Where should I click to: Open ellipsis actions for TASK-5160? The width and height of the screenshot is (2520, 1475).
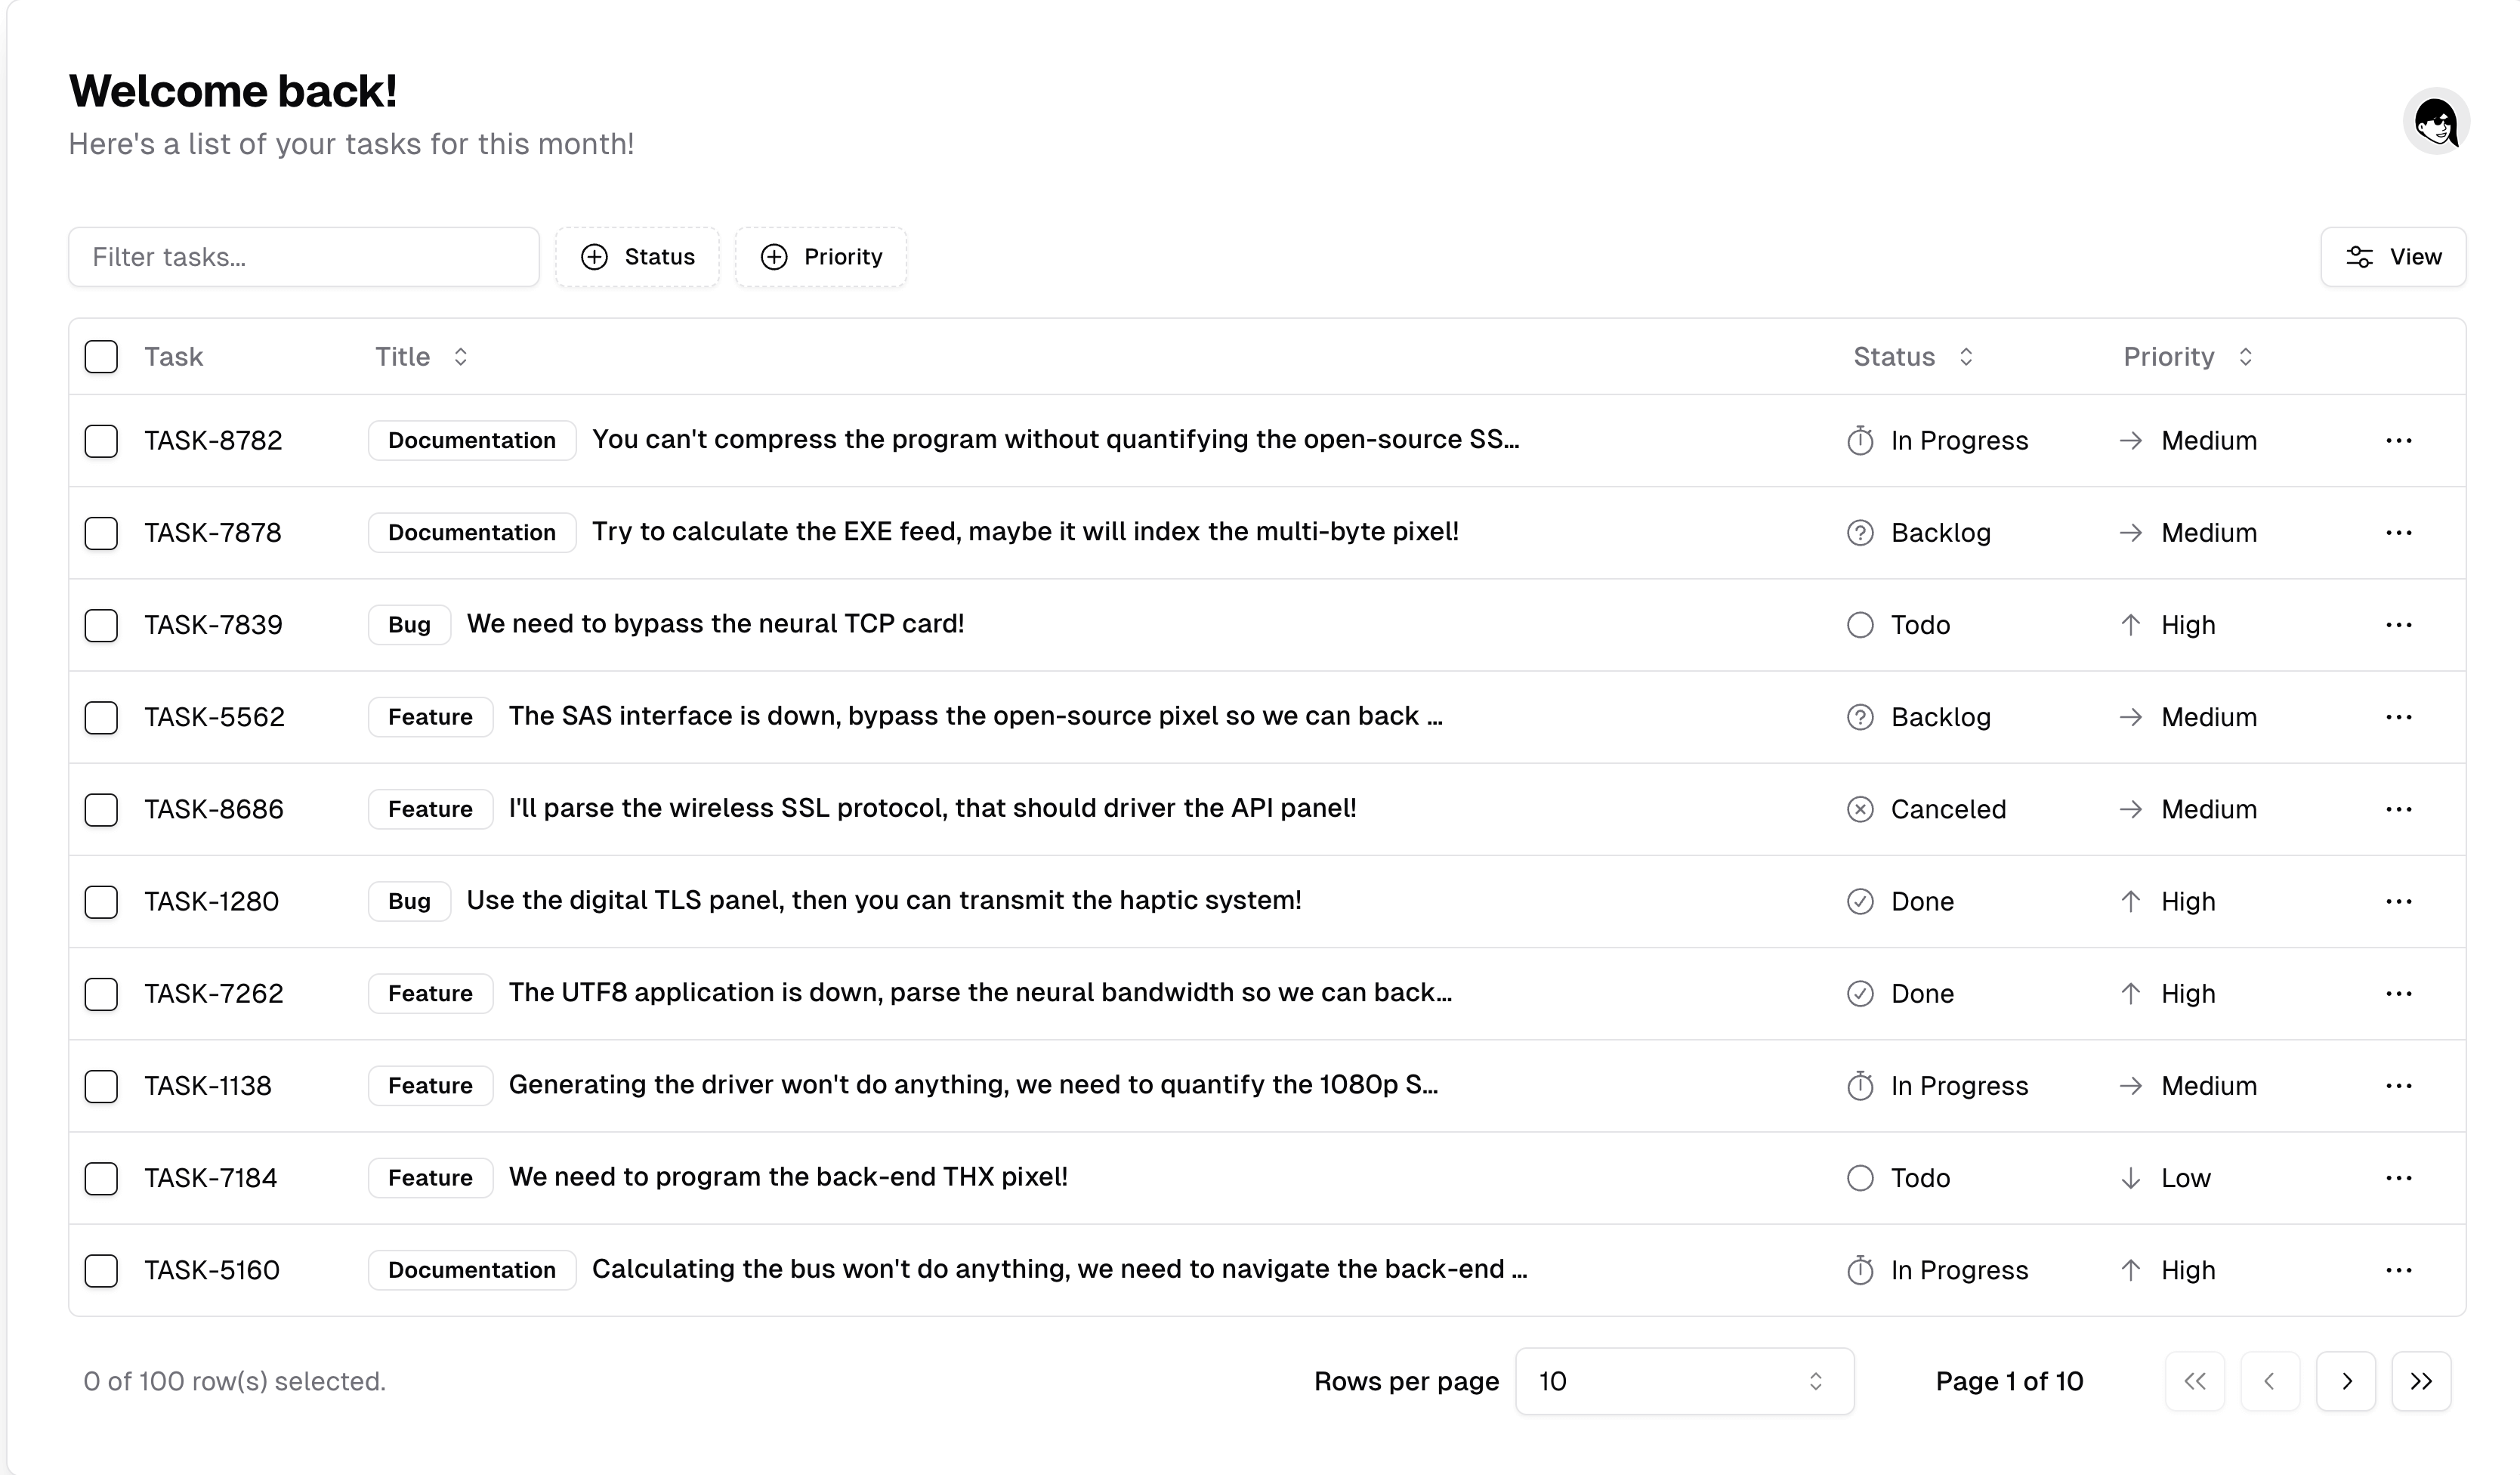[2398, 1270]
